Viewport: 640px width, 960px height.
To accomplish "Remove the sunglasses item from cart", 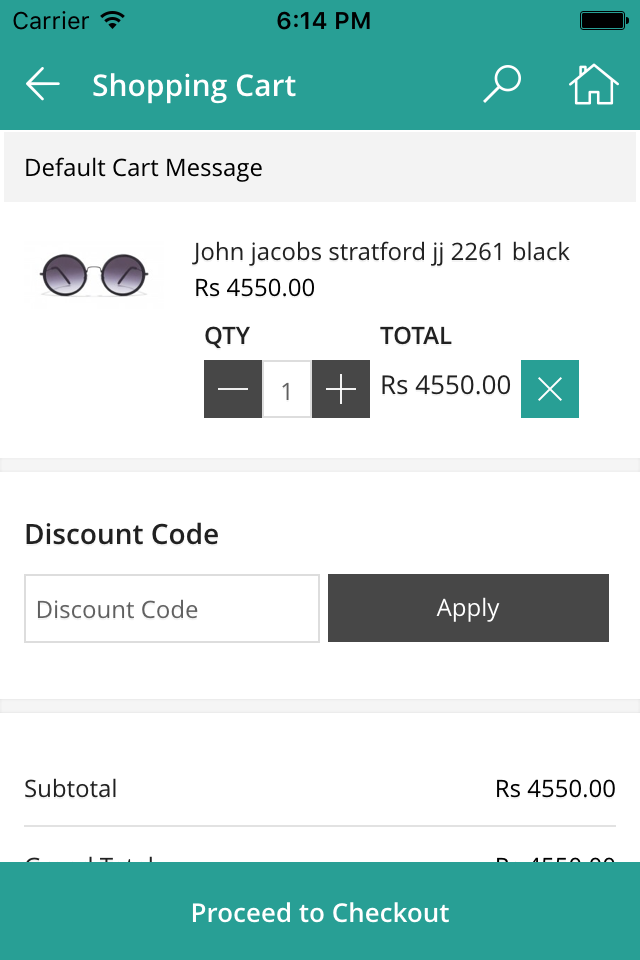I will [x=550, y=389].
